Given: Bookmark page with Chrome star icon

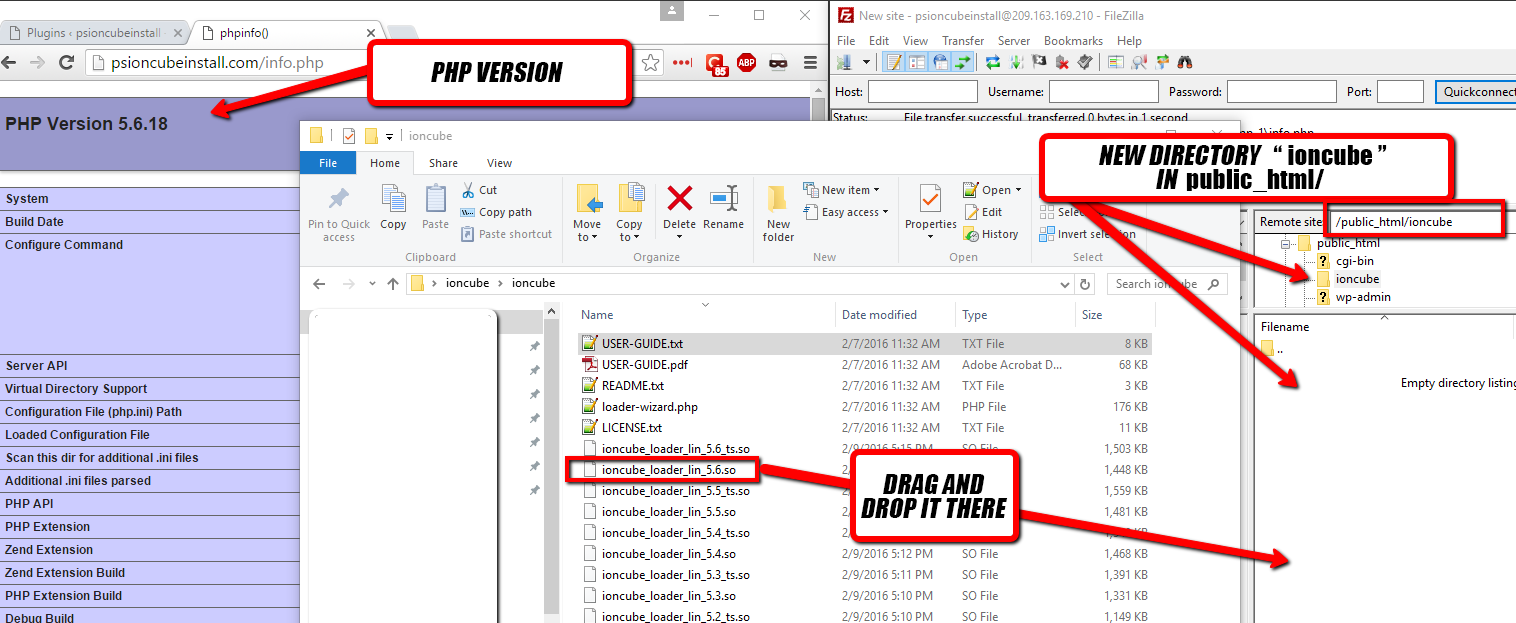Looking at the screenshot, I should coord(651,63).
